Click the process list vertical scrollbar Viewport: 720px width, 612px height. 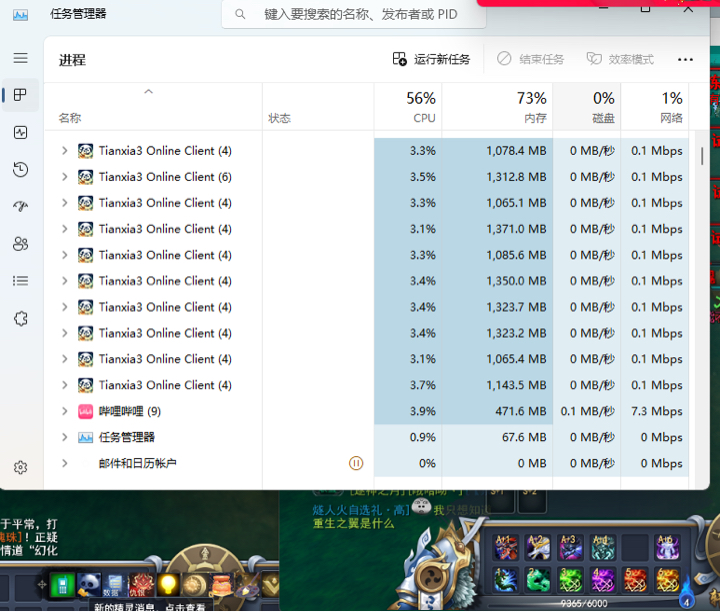pos(702,156)
